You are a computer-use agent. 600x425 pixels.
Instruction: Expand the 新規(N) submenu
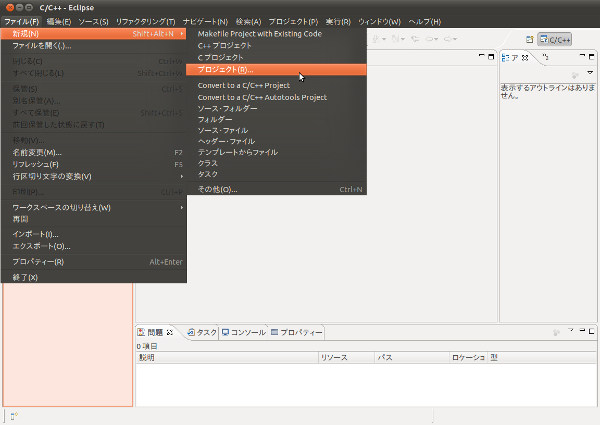click(93, 34)
